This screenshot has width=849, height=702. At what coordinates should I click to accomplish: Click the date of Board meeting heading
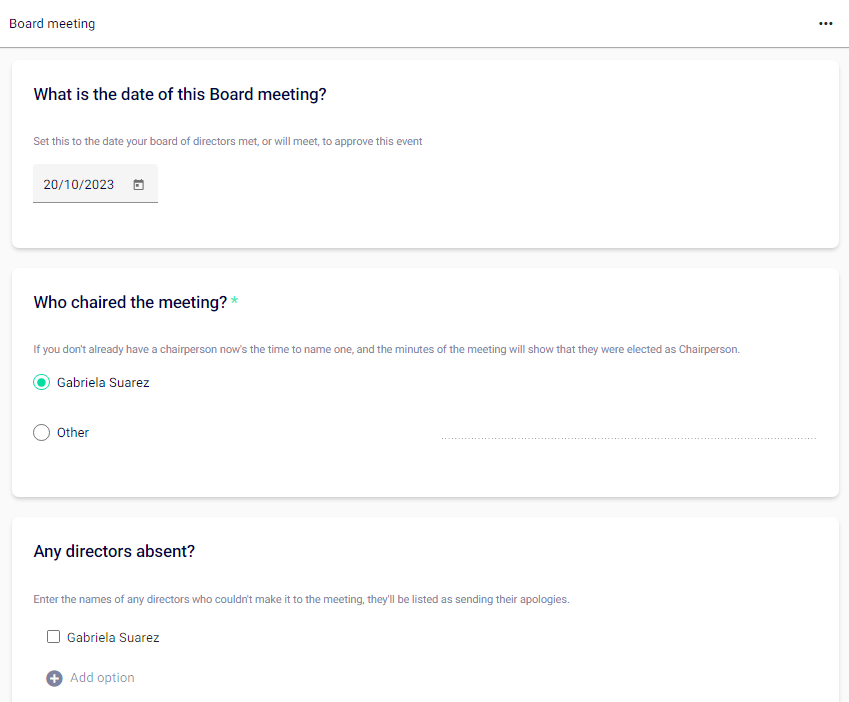pyautogui.click(x=180, y=95)
